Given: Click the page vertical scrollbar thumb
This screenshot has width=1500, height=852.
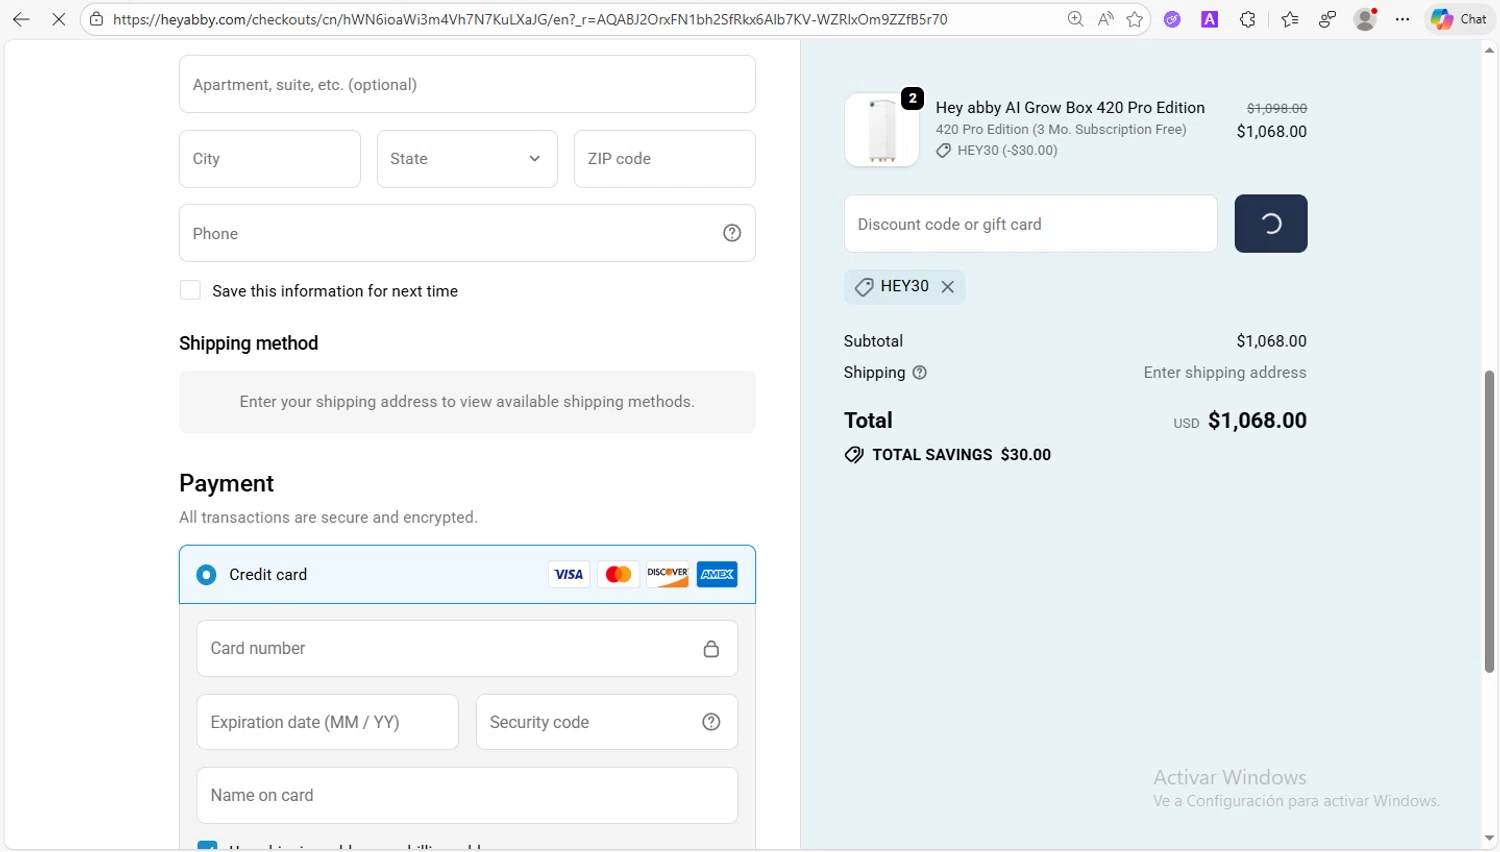Looking at the screenshot, I should click(x=1489, y=522).
